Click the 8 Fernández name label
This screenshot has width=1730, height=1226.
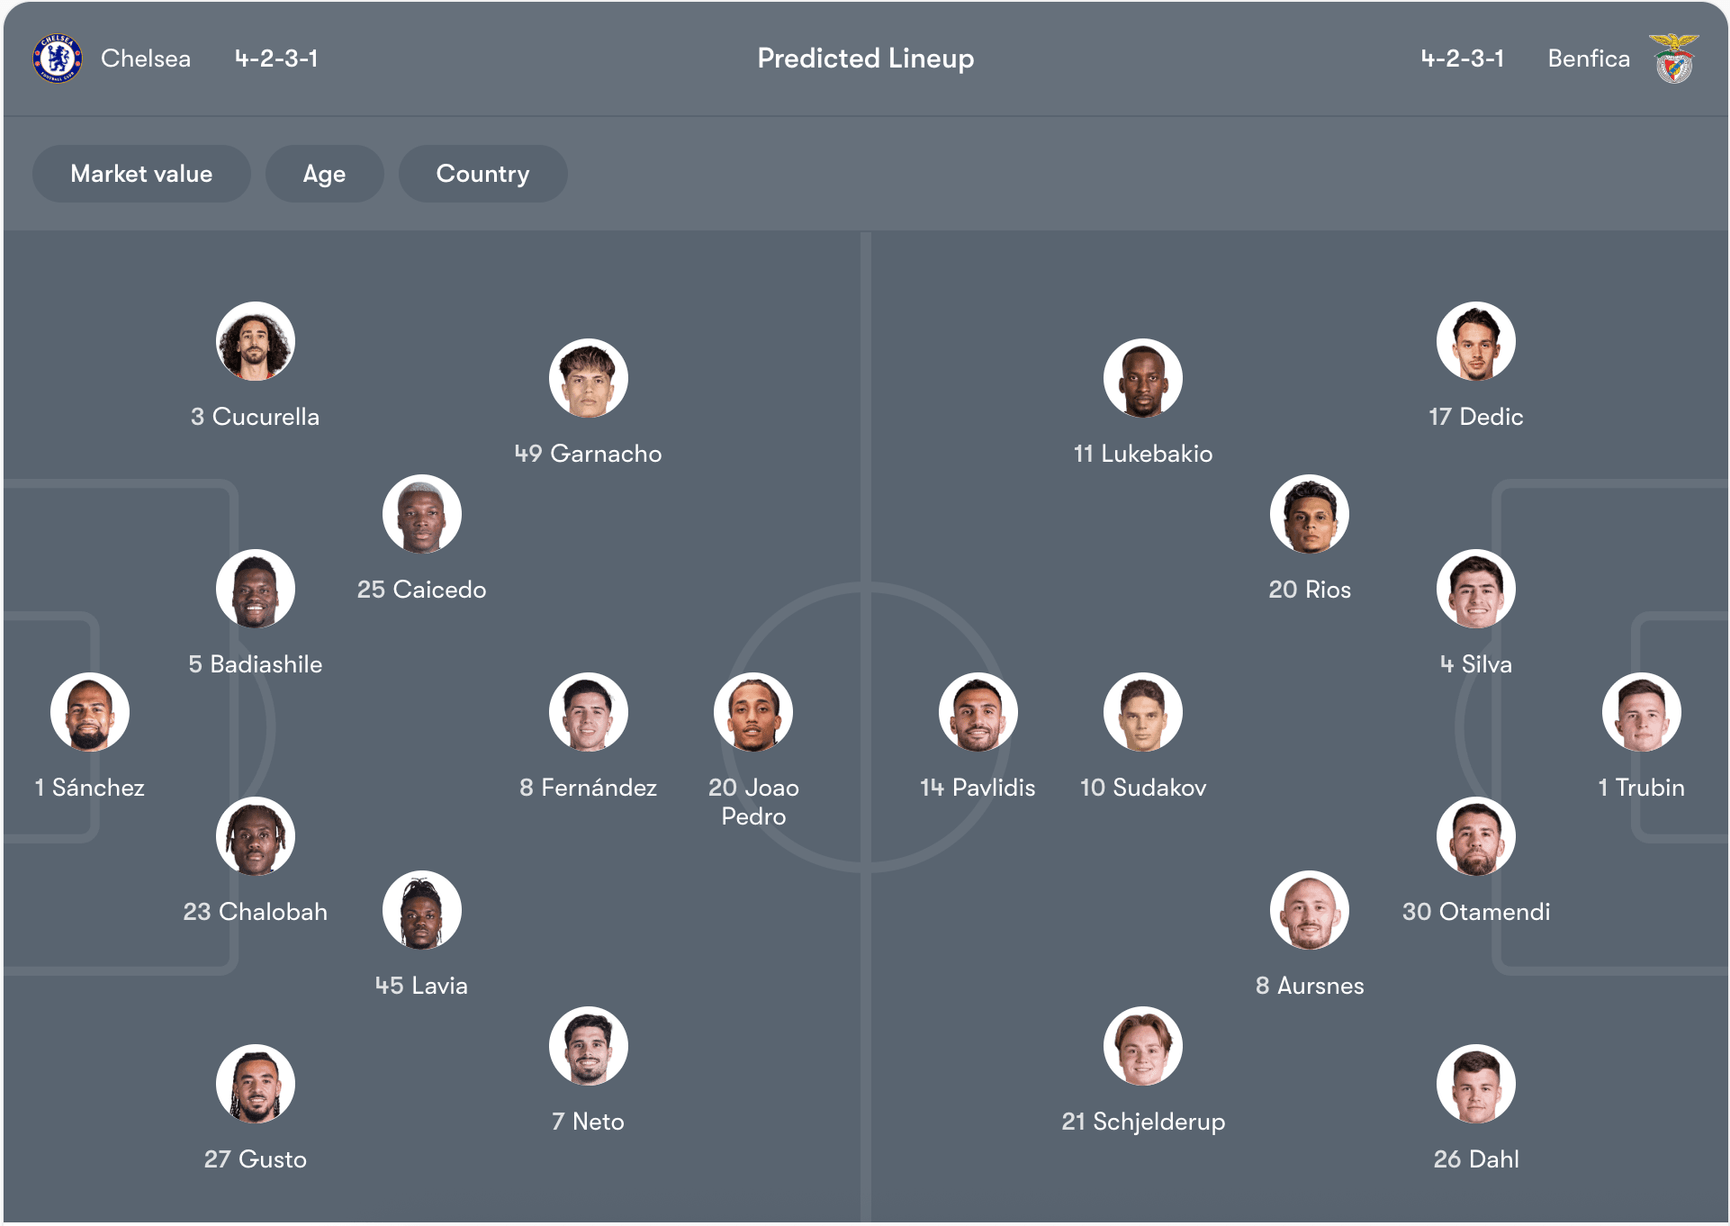pyautogui.click(x=588, y=788)
